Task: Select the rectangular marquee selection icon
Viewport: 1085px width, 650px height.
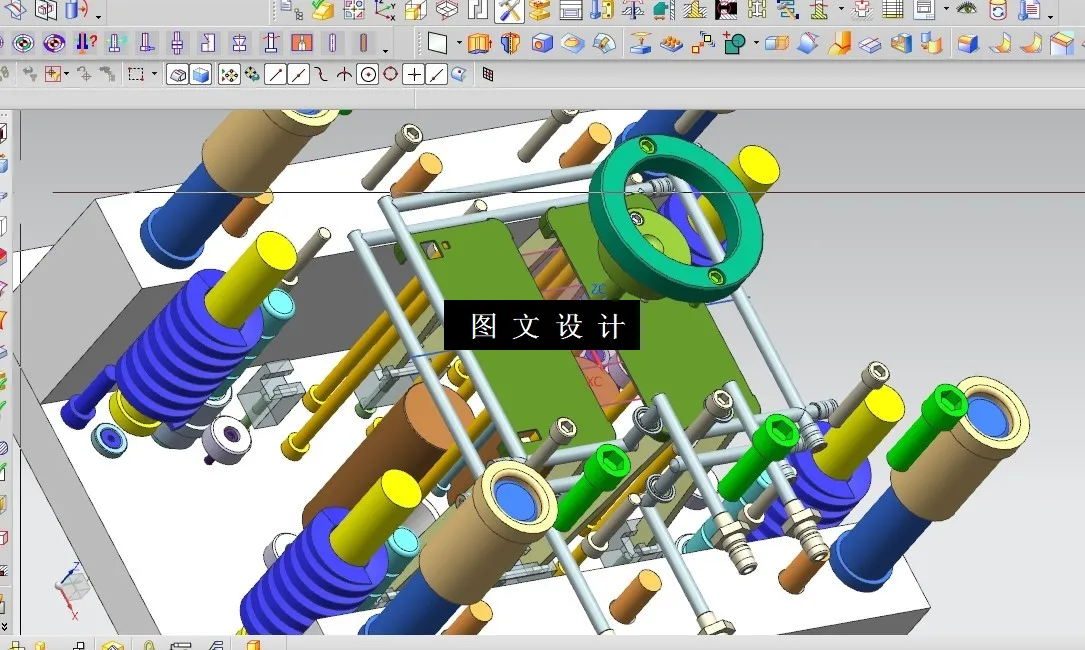Action: pos(136,73)
